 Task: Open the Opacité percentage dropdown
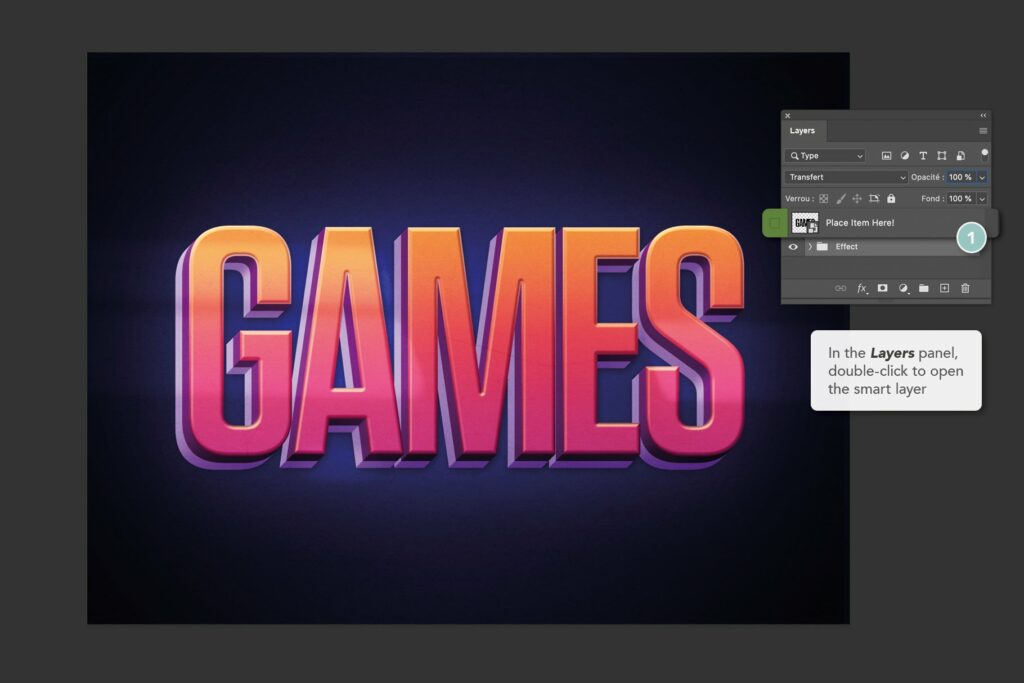(981, 177)
